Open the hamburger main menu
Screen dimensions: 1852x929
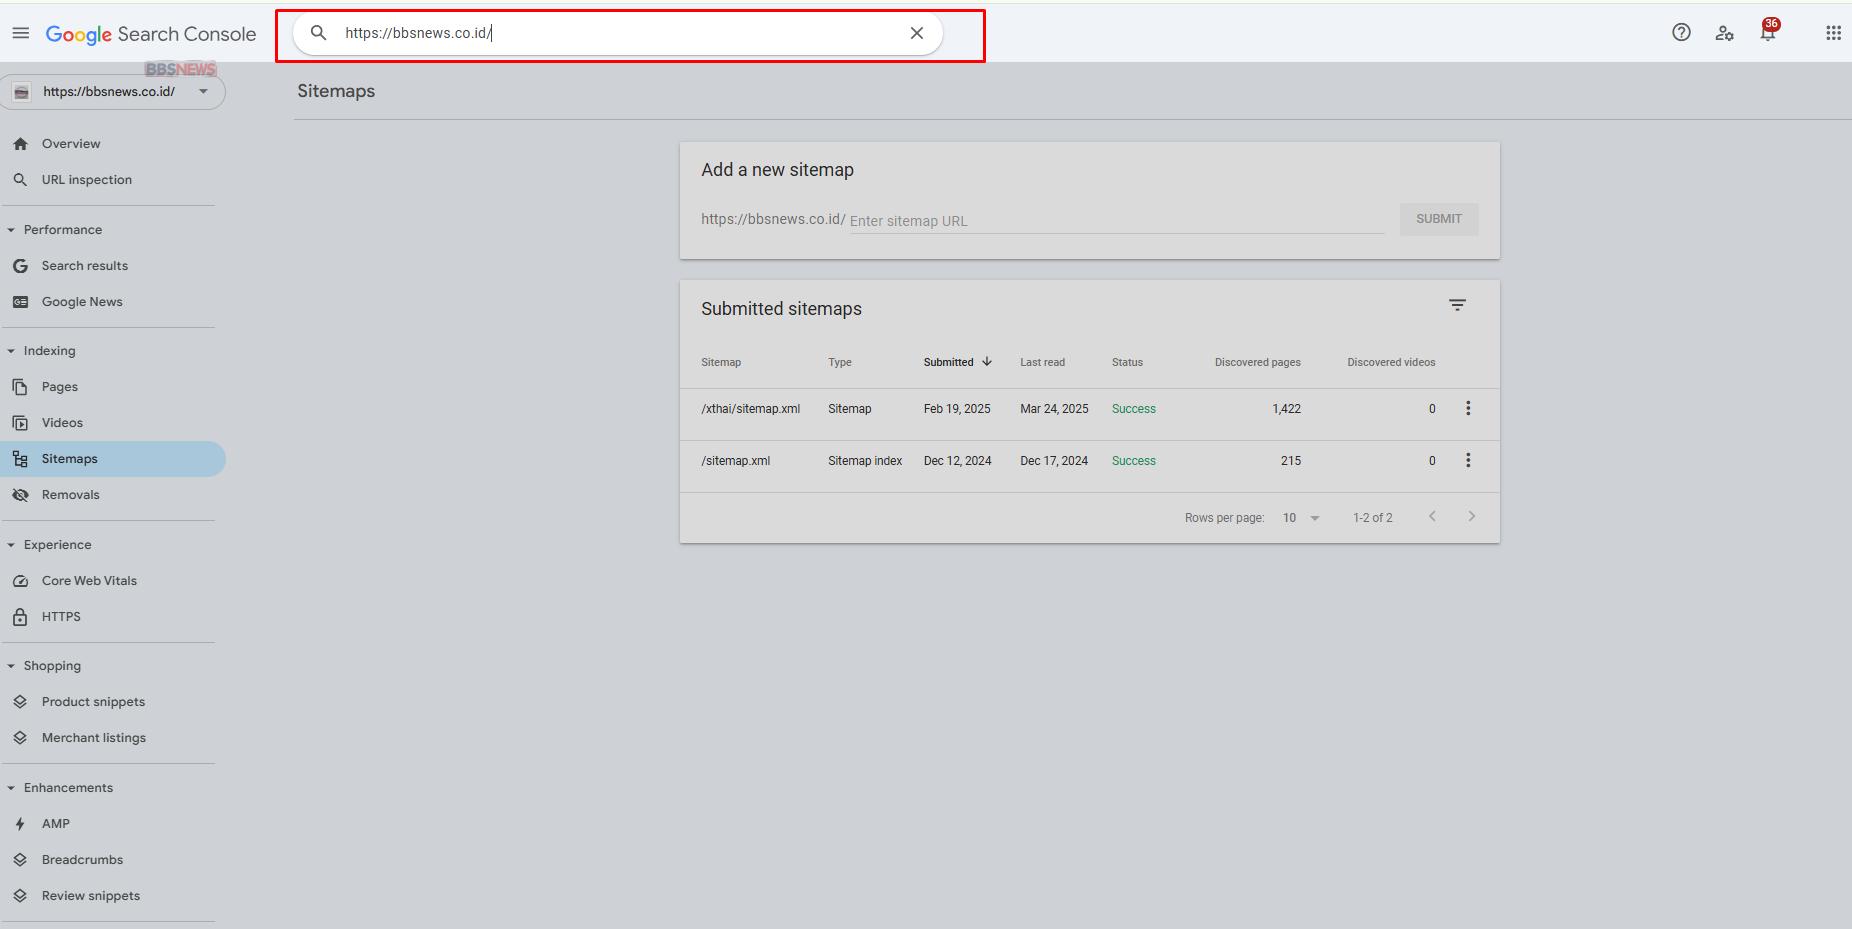[21, 33]
